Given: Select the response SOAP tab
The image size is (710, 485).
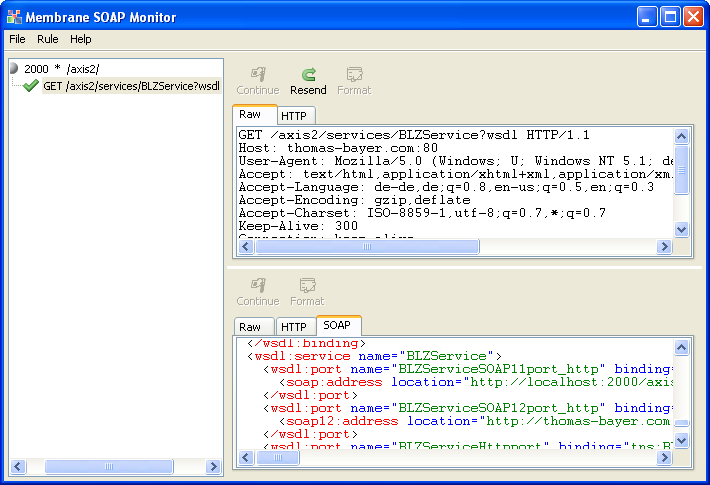Looking at the screenshot, I should (x=337, y=325).
